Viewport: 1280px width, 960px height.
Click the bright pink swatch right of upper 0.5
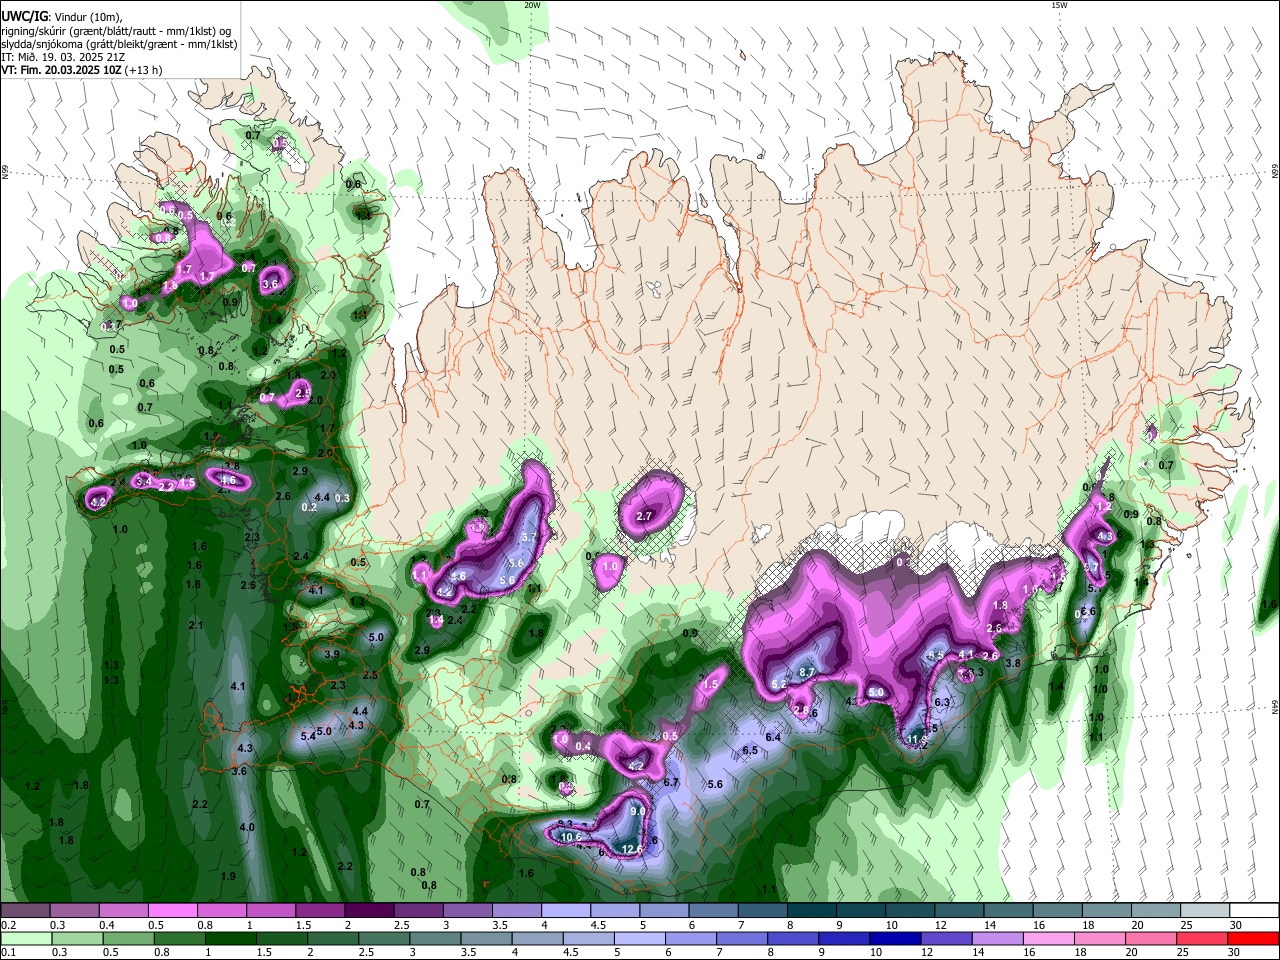(x=172, y=910)
